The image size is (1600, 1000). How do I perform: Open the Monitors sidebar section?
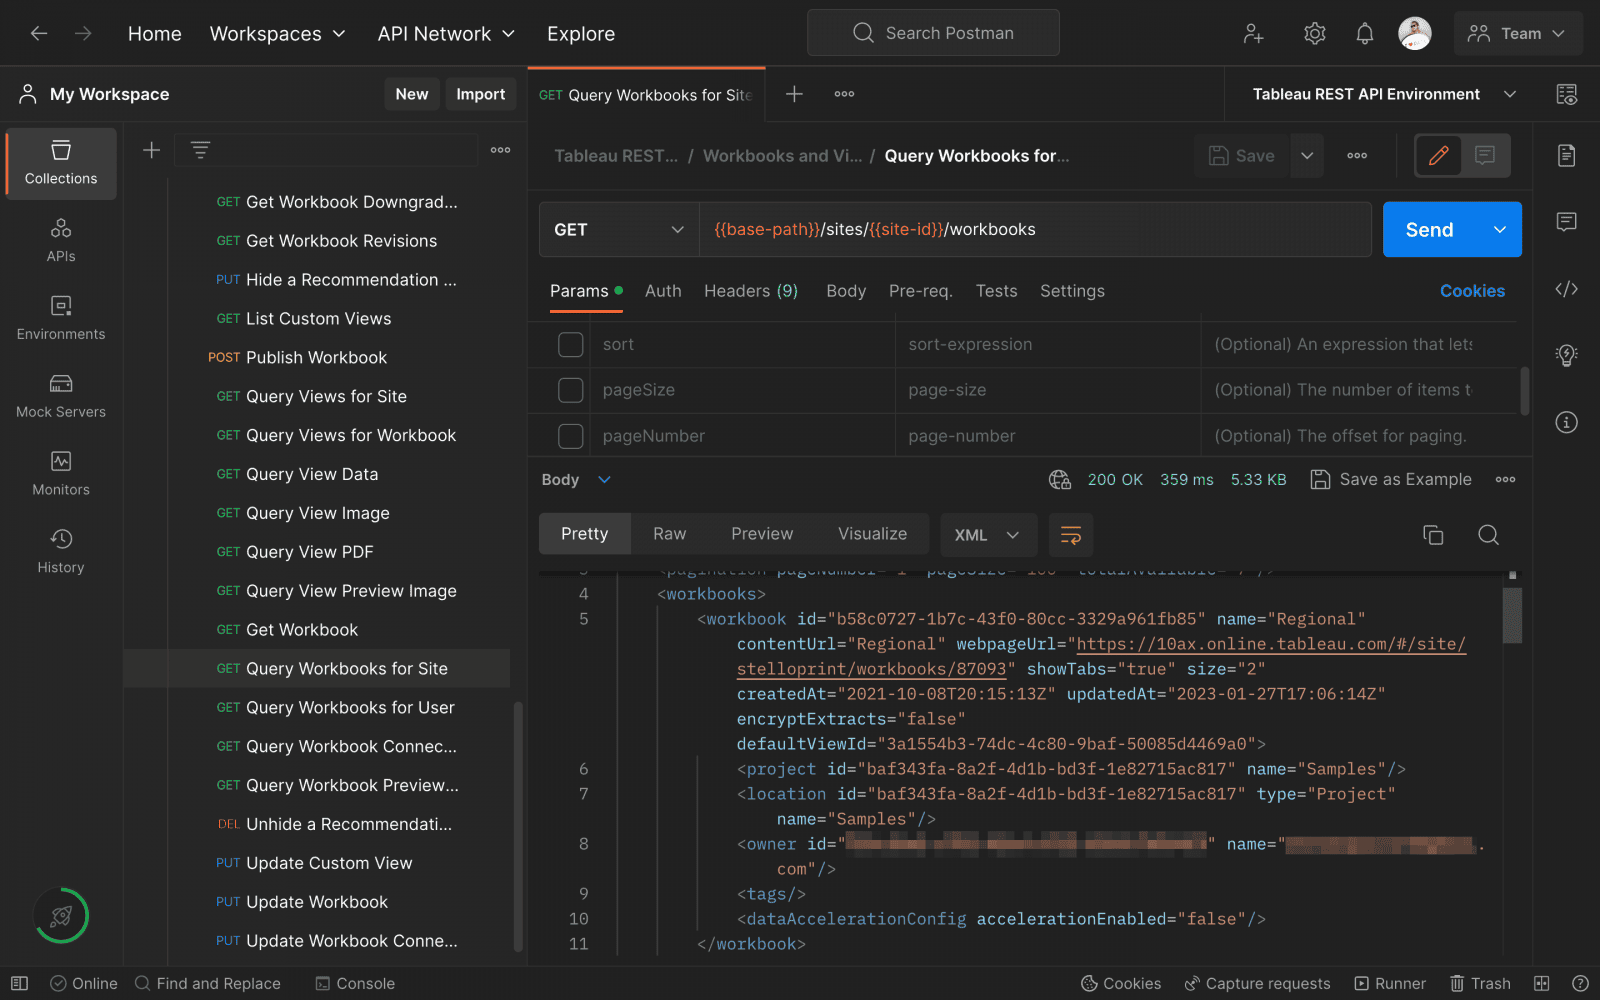click(x=61, y=474)
